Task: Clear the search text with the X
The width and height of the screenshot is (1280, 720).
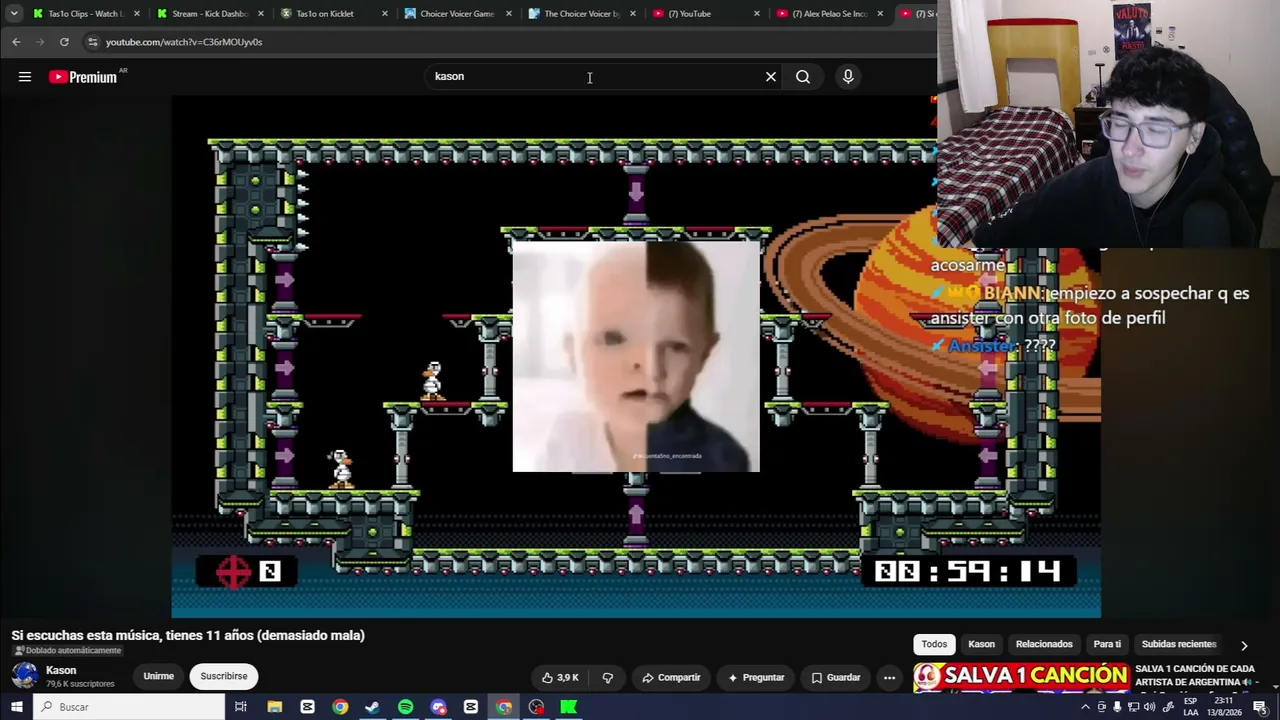Action: [x=771, y=77]
